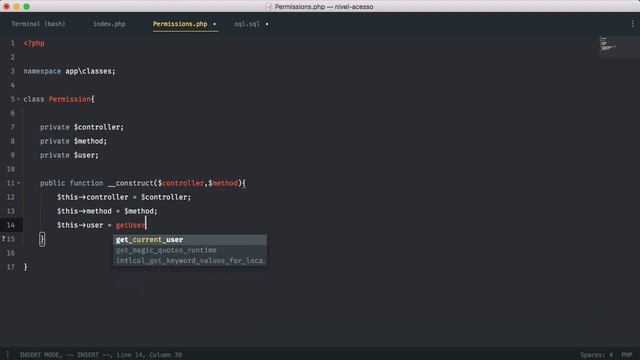Click unsaved dot on sql.sql tab

pos(267,24)
